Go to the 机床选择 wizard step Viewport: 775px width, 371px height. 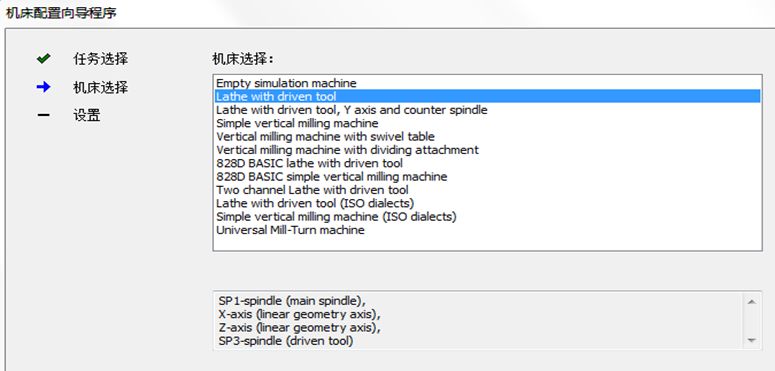(x=100, y=88)
